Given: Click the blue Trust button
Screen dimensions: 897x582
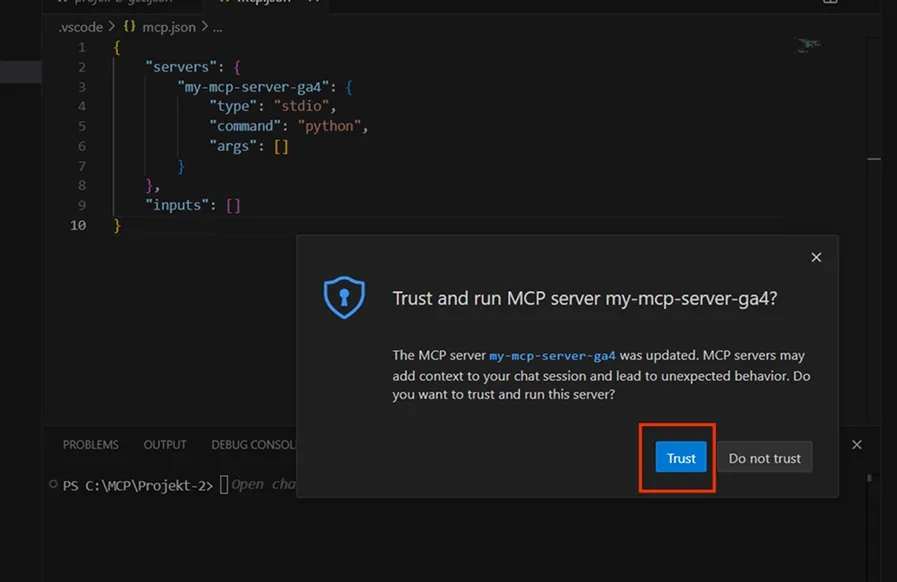Looking at the screenshot, I should pos(681,457).
